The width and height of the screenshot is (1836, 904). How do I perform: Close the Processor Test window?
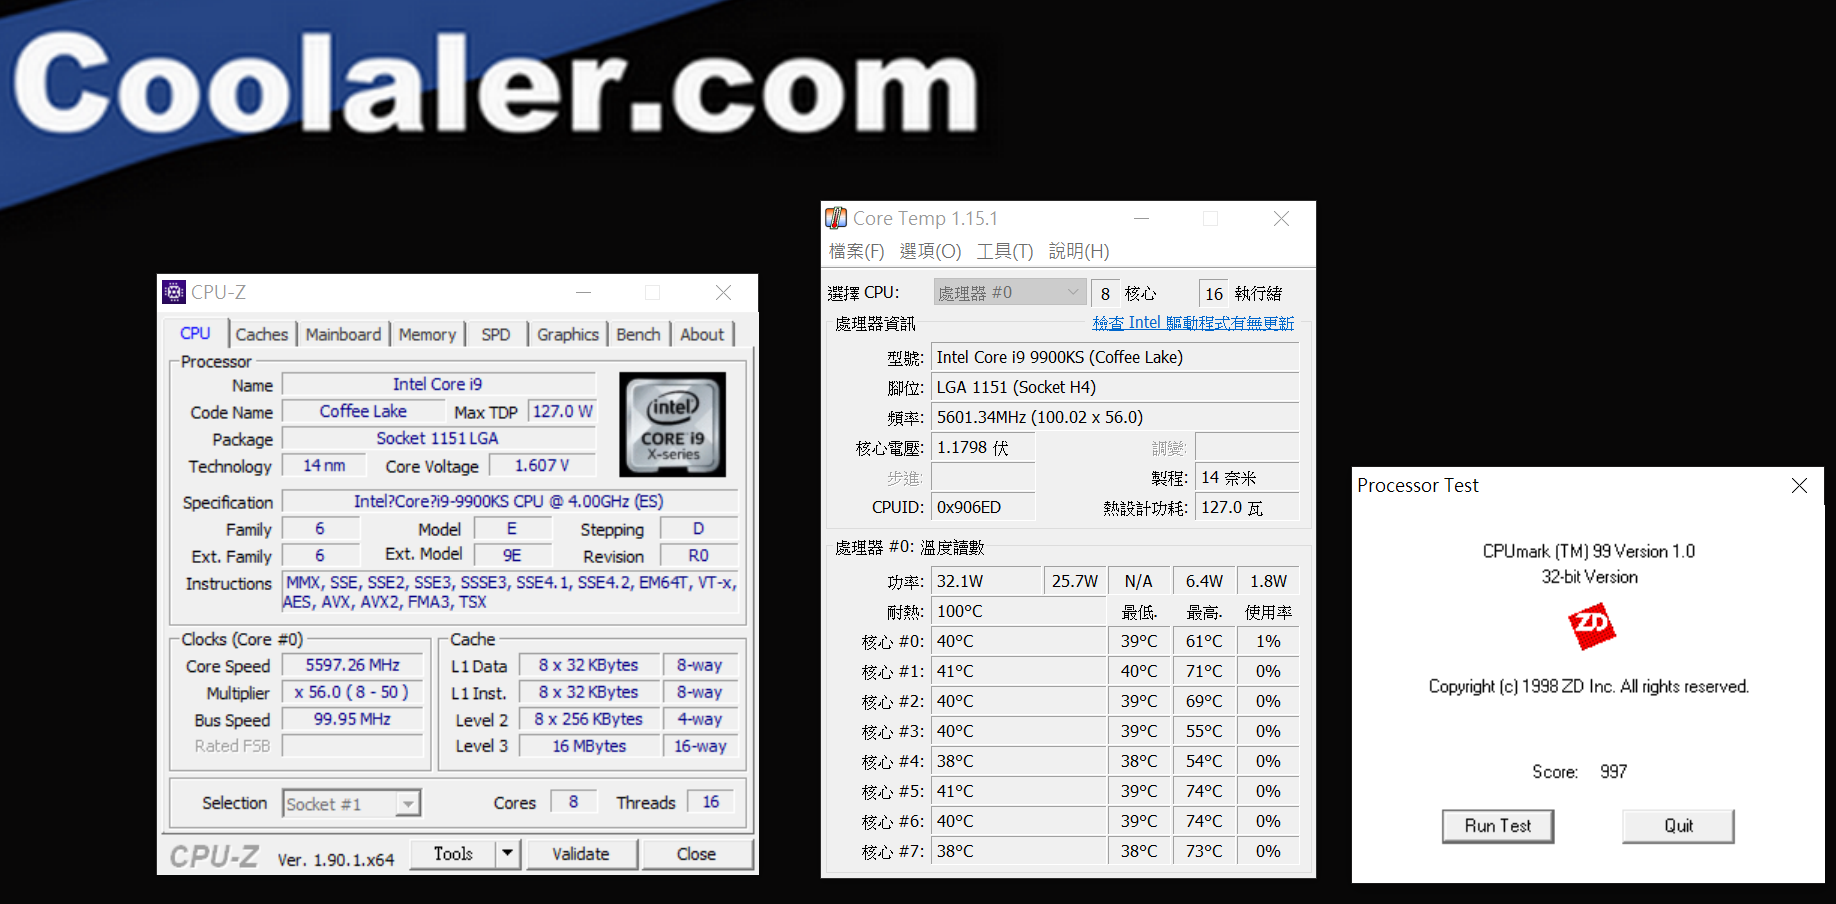point(1799,485)
